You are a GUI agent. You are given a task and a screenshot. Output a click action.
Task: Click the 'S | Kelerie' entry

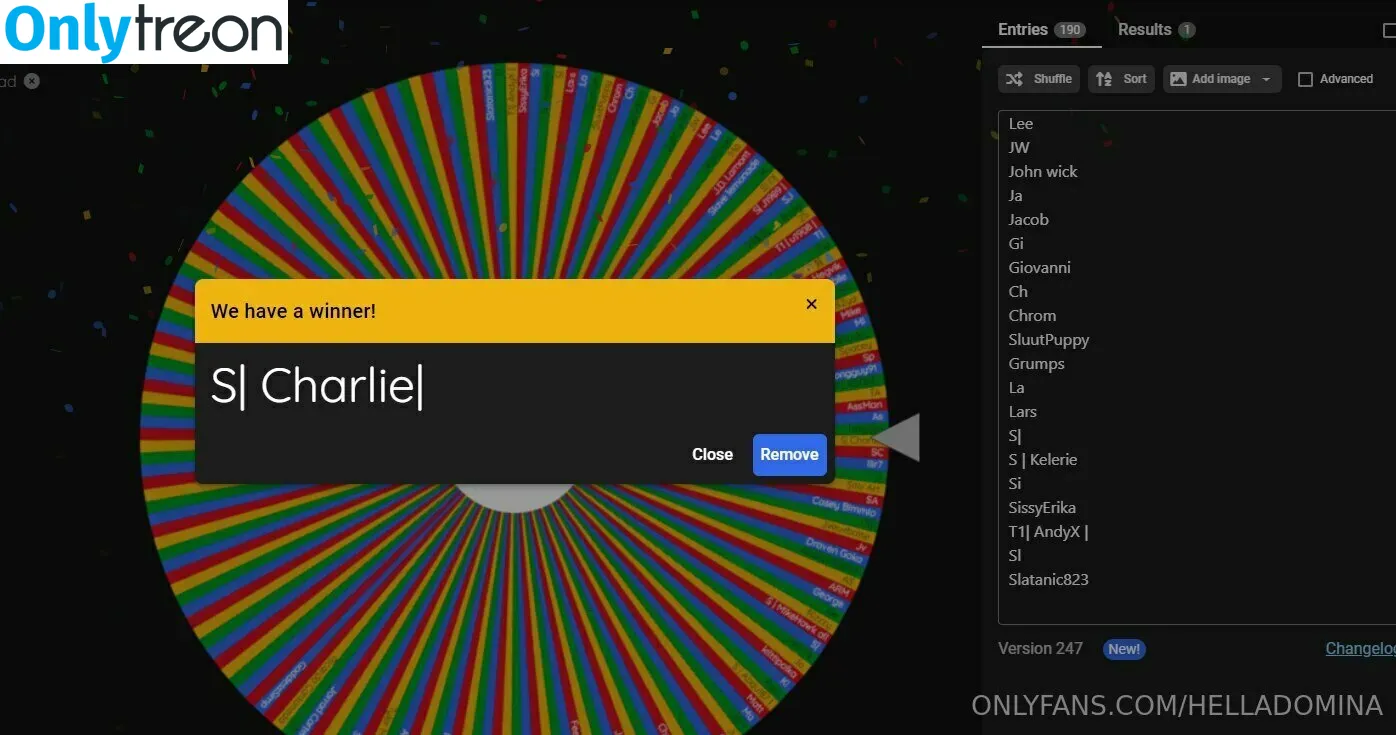point(1042,460)
